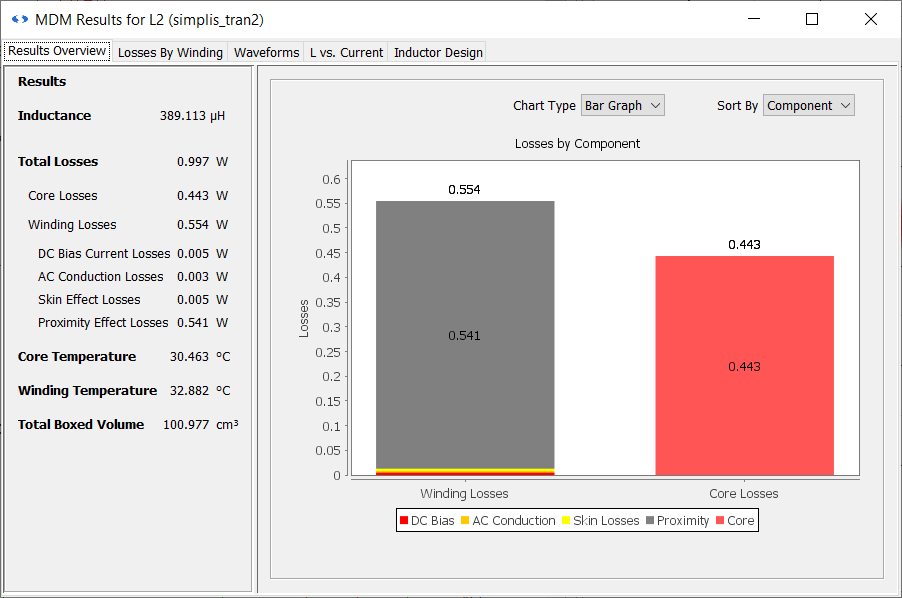Click the Proximity Effect Losses value row
Screen dimensions: 902x598
pos(132,323)
